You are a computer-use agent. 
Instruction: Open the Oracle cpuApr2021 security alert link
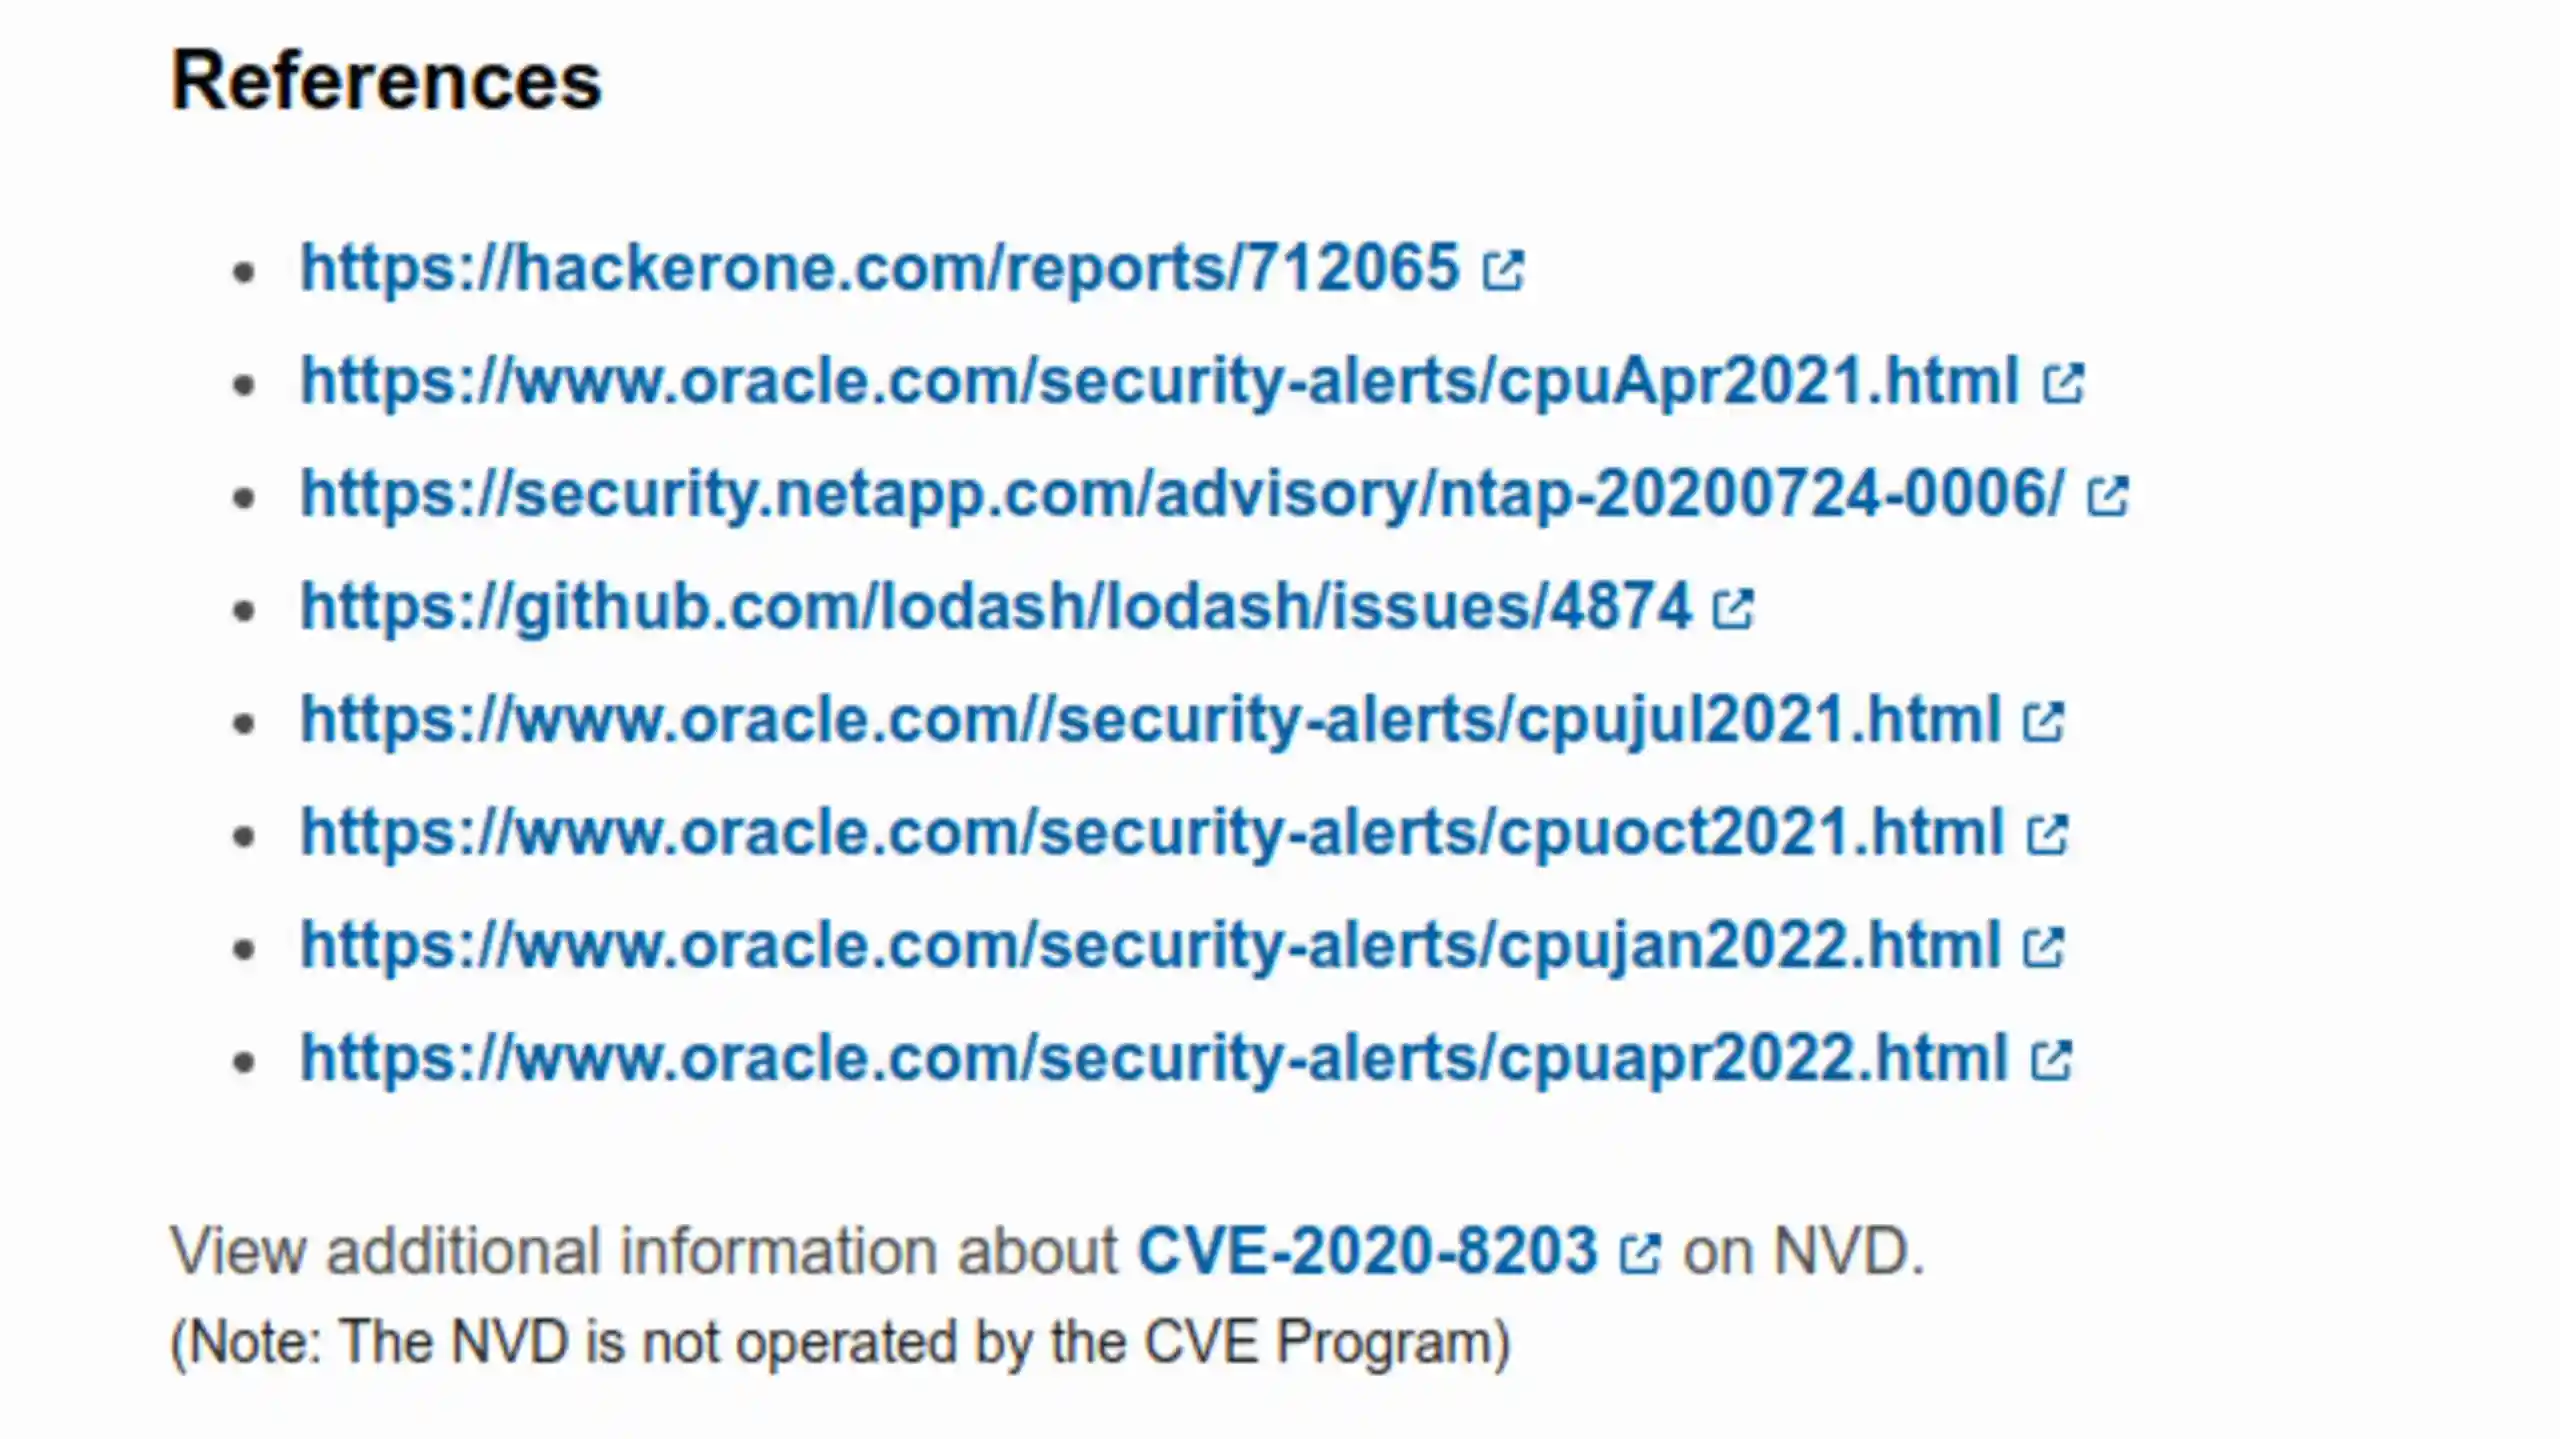pyautogui.click(x=1160, y=381)
